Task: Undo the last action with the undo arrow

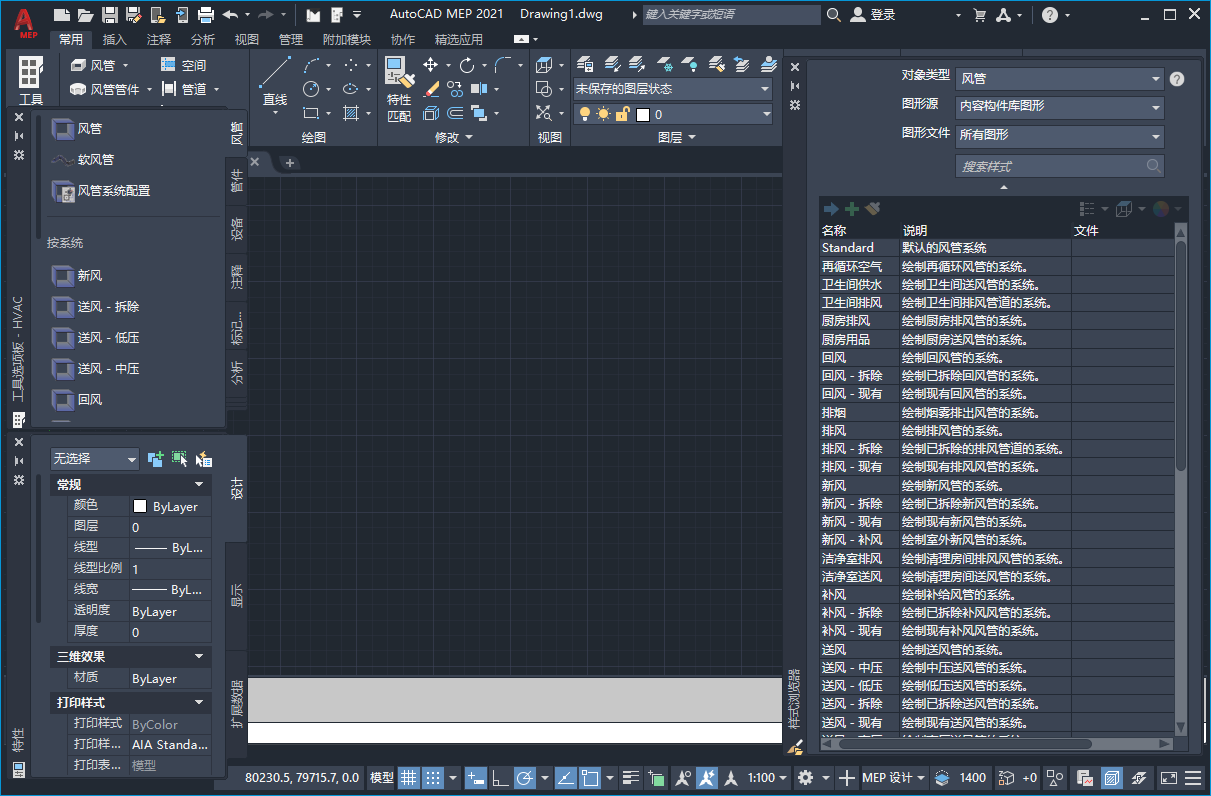Action: click(x=230, y=15)
